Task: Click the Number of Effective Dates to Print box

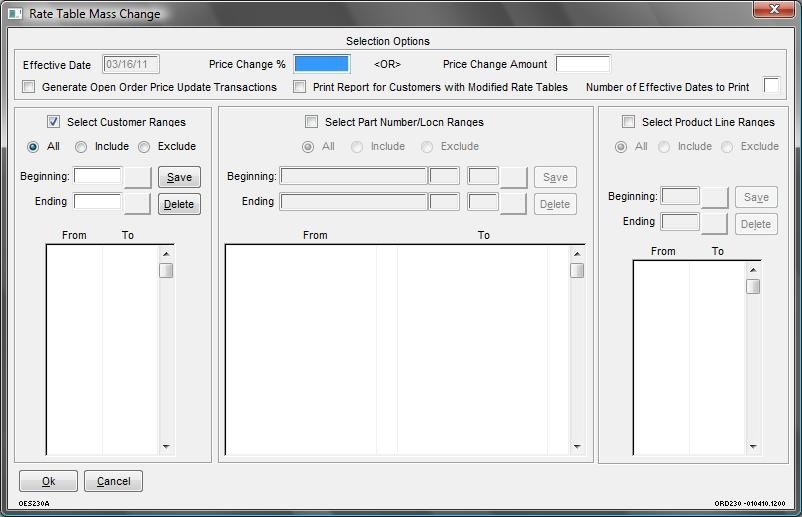Action: (x=771, y=85)
